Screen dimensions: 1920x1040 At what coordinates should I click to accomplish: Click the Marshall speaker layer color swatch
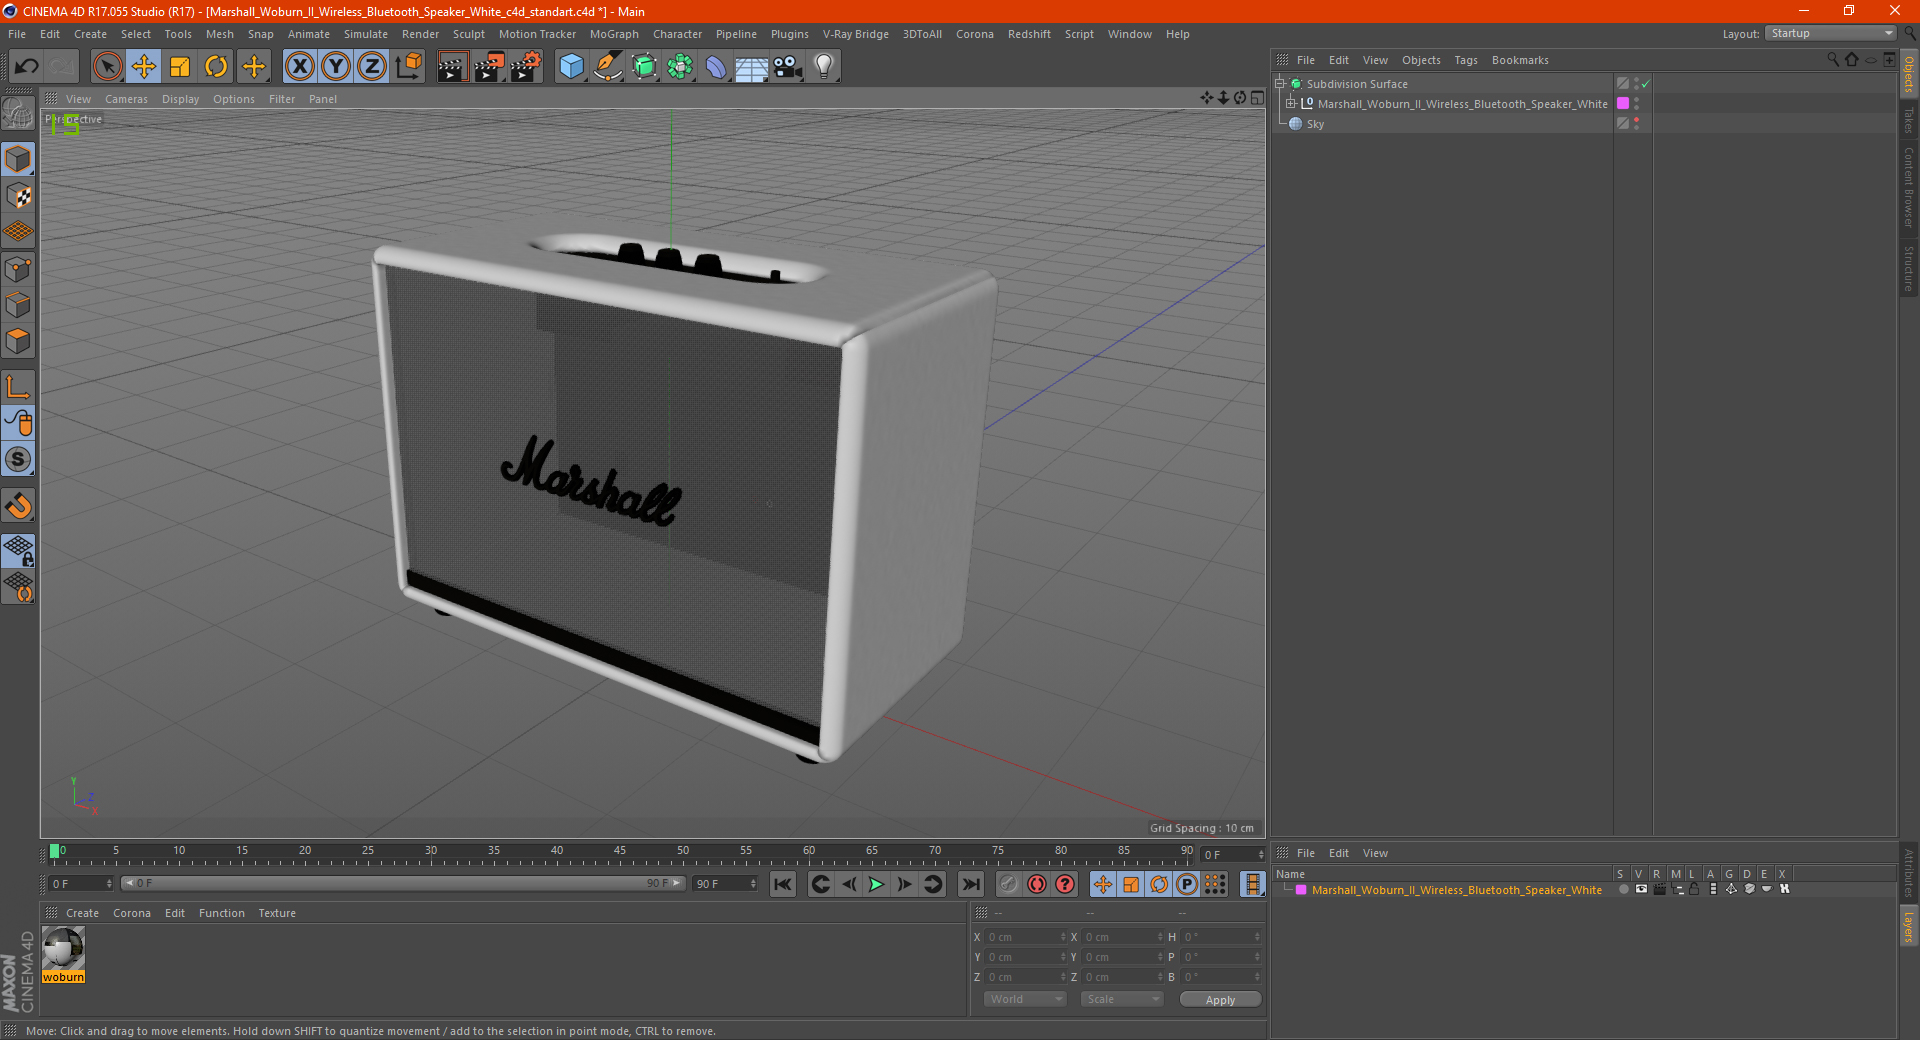1623,104
